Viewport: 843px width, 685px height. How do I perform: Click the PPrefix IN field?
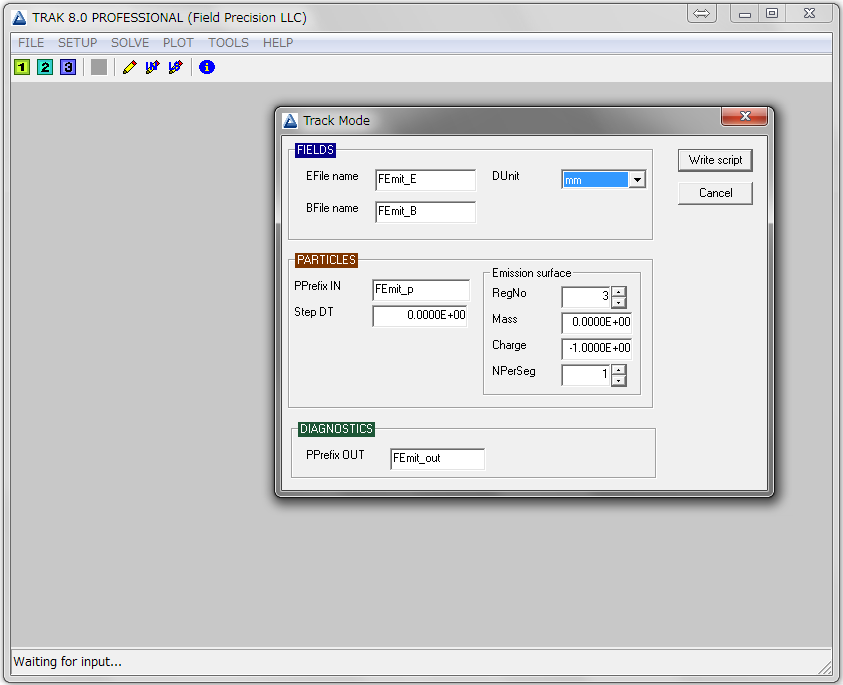[x=420, y=290]
